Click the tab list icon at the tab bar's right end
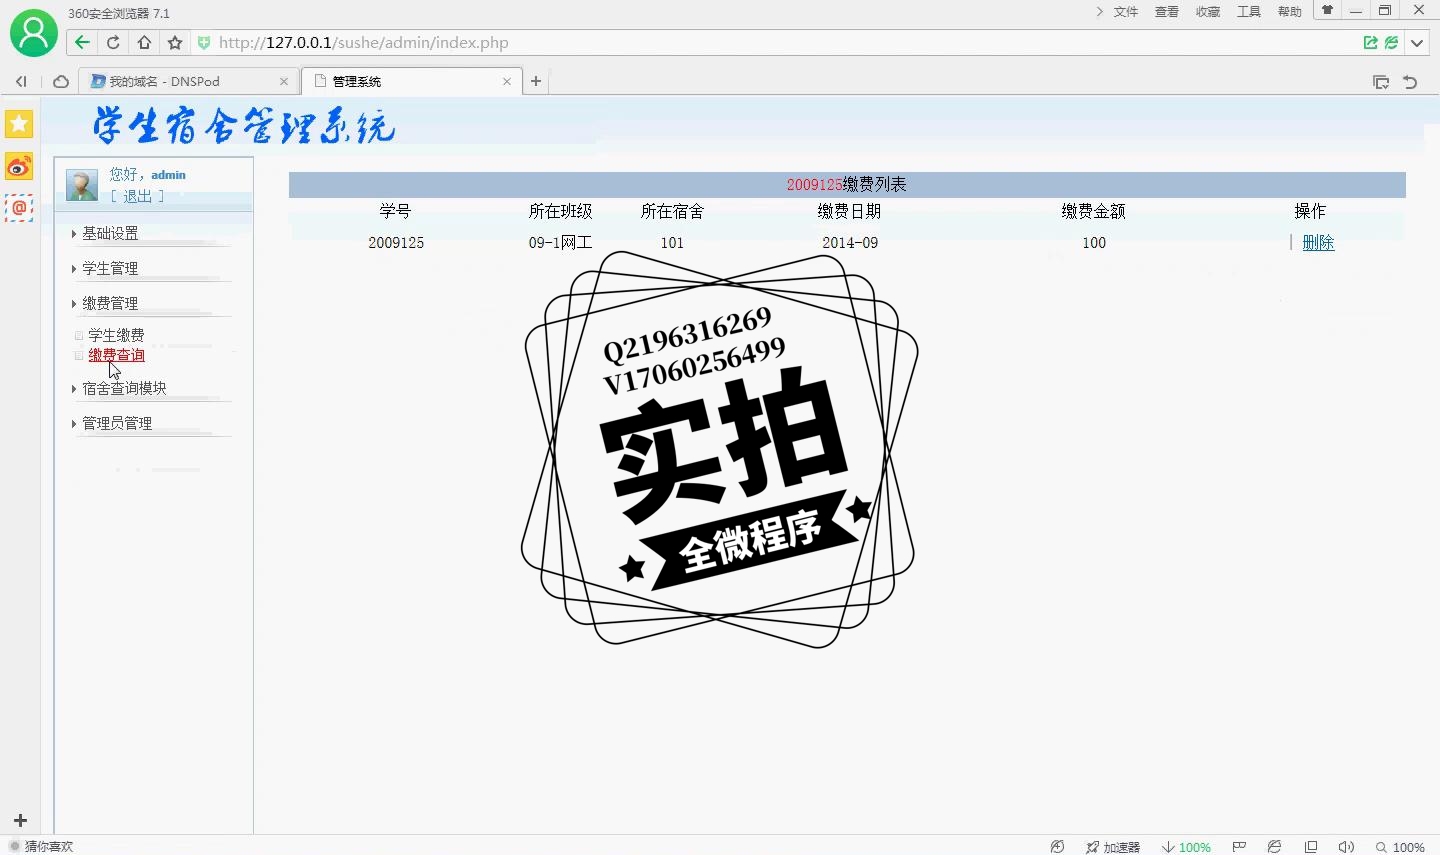 [x=1381, y=82]
